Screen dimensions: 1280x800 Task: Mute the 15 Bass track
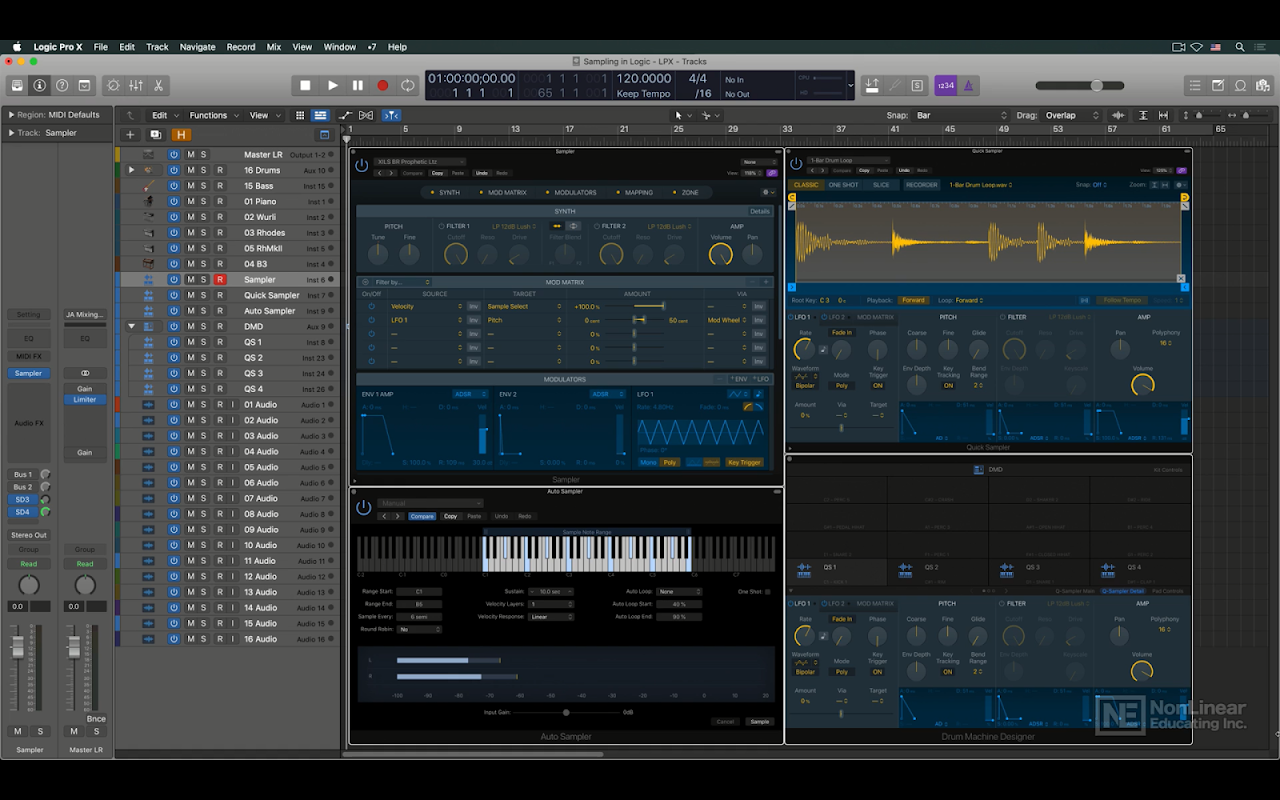(190, 186)
